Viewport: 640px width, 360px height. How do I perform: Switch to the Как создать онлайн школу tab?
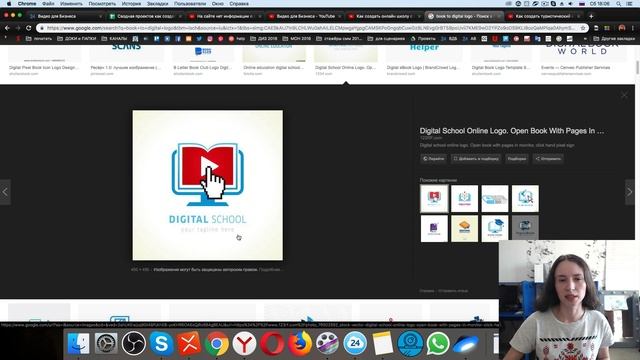384,16
